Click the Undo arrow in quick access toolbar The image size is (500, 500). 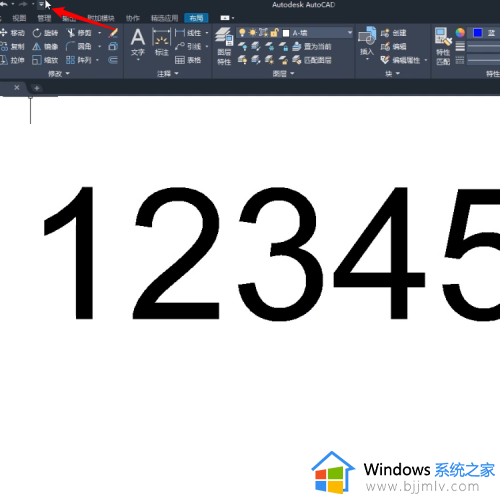click(3, 4)
